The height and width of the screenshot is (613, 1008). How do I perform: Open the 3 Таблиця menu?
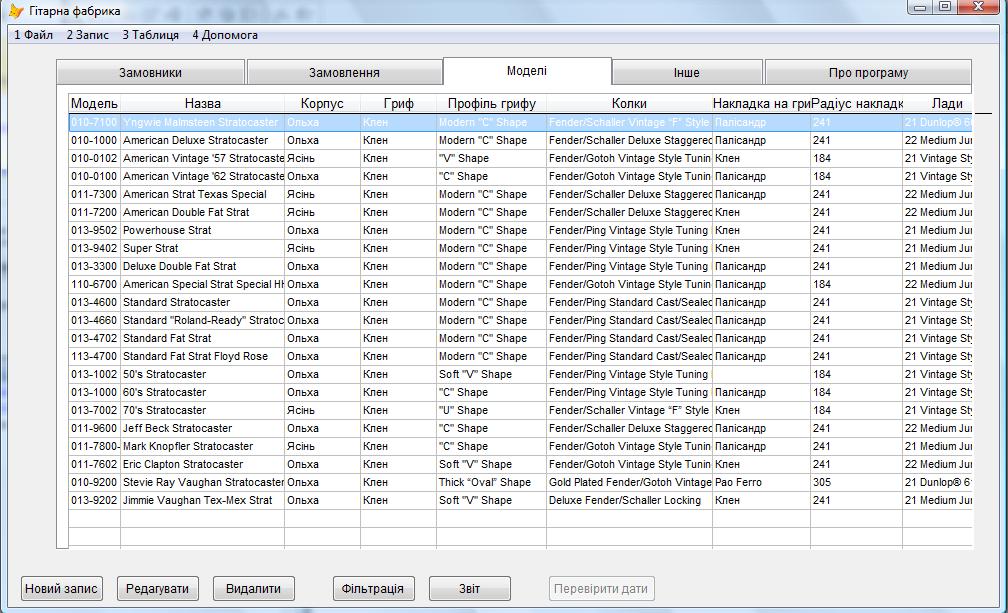tap(150, 35)
